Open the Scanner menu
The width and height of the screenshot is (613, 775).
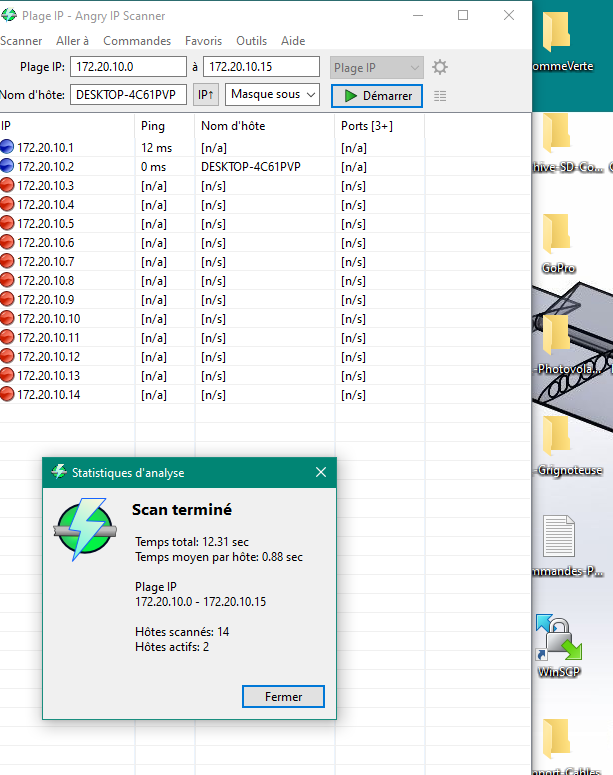click(x=21, y=41)
